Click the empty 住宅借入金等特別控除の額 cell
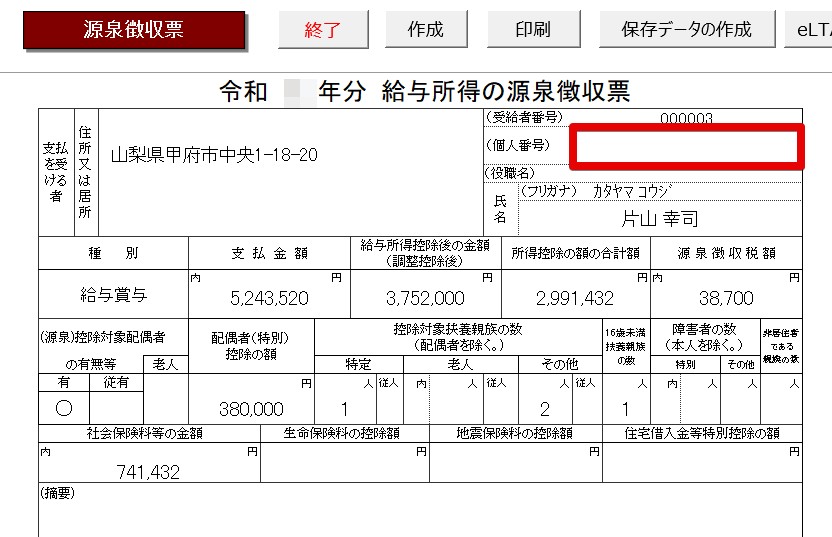The image size is (832, 537). pyautogui.click(x=703, y=463)
